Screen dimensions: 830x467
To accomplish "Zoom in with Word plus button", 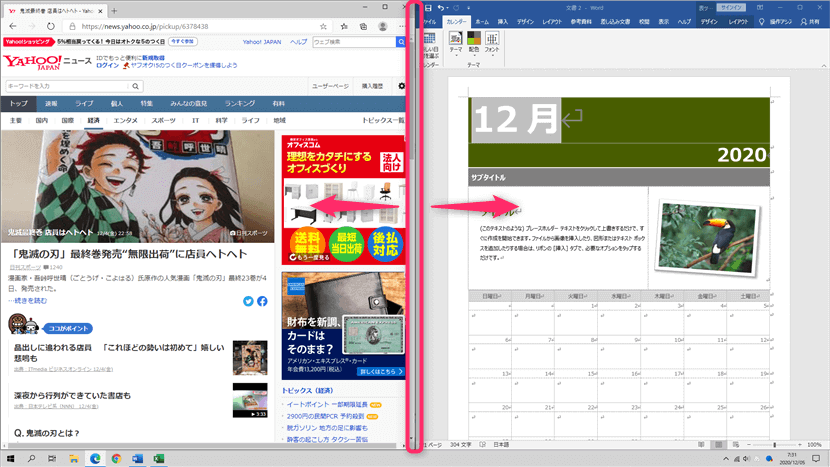I will click(800, 445).
